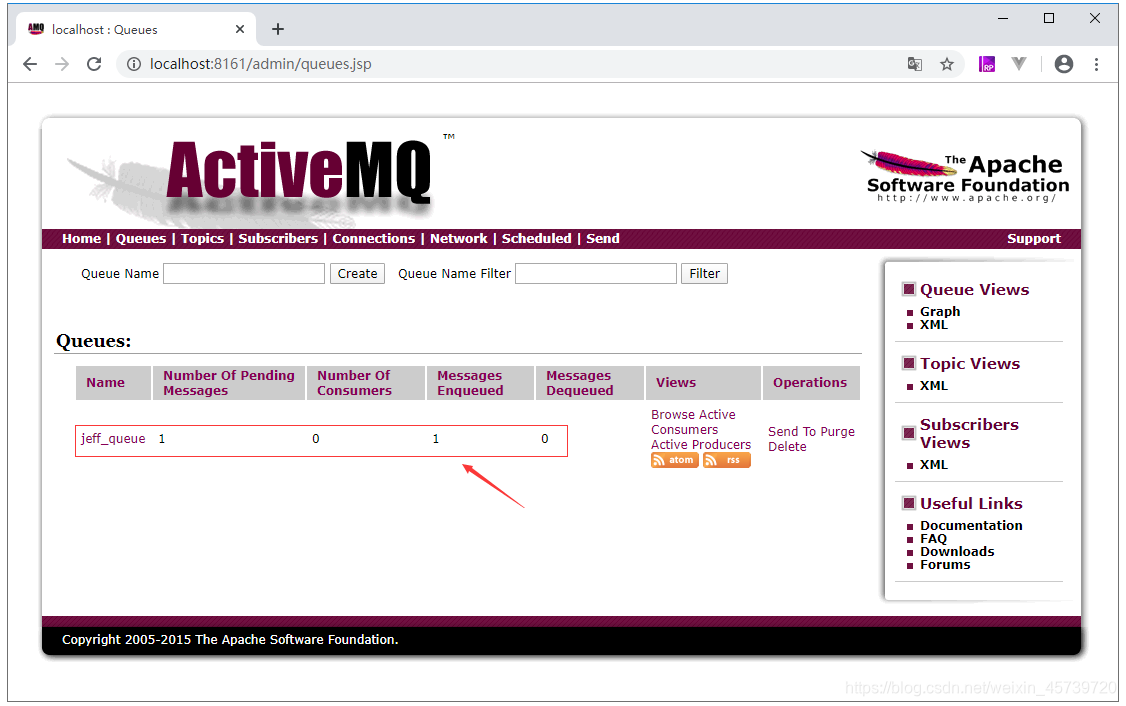
Task: Click Send To for jeff_queue
Action: (792, 432)
